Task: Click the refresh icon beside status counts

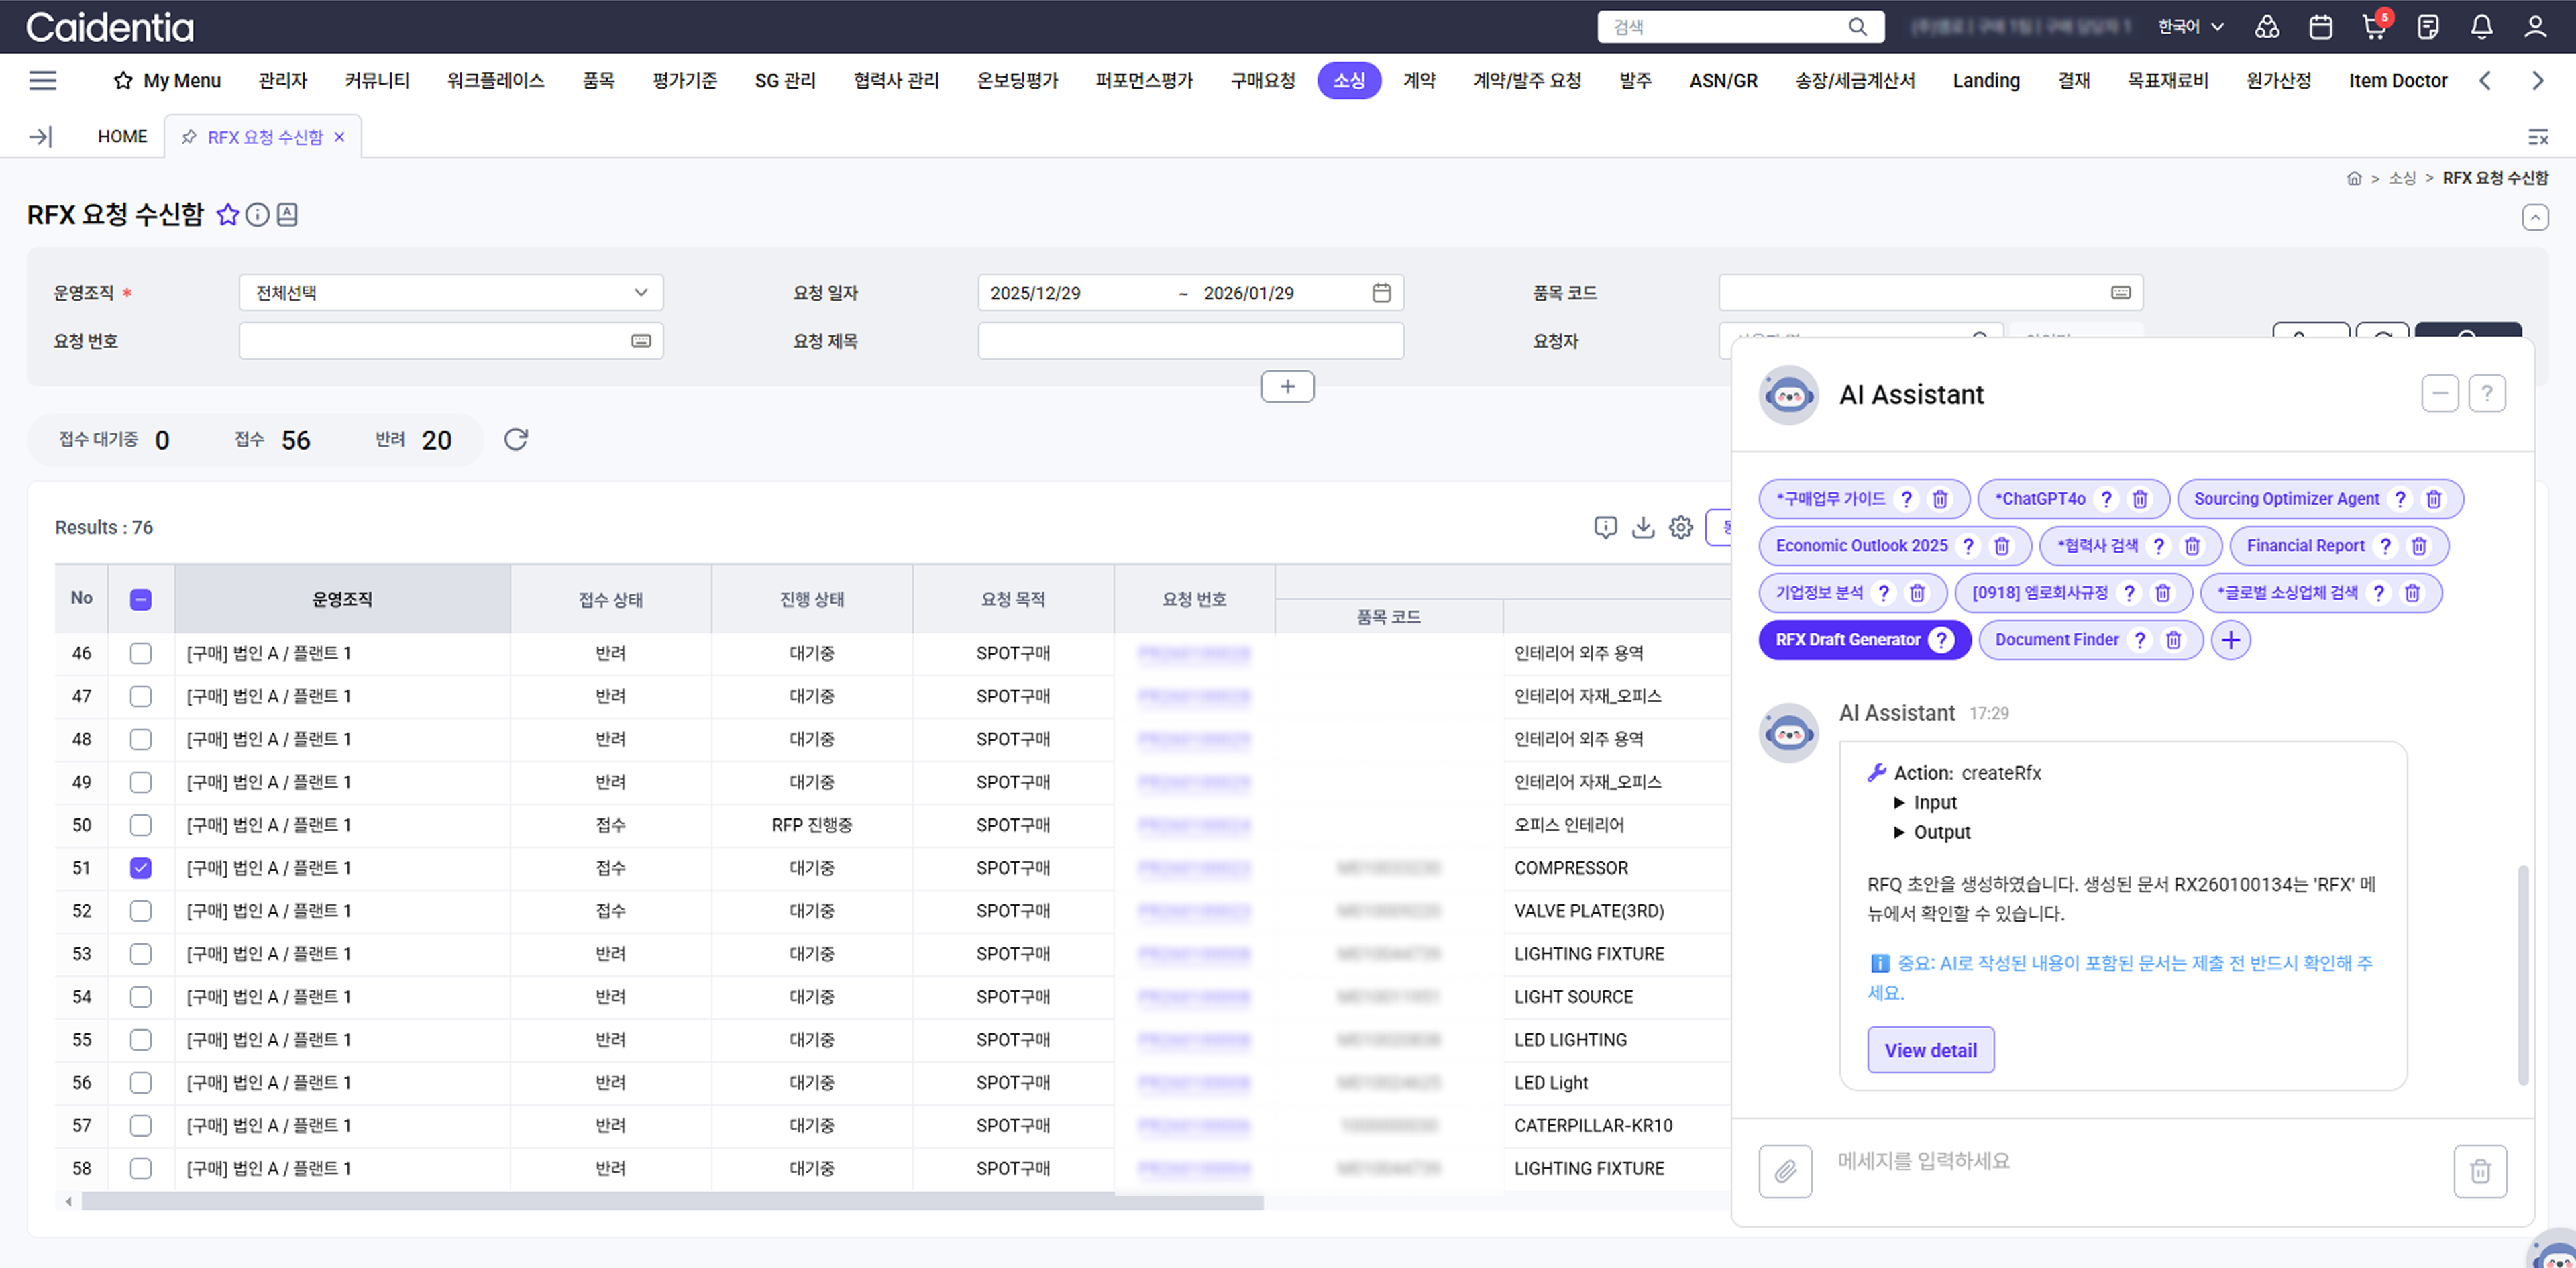Action: [515, 439]
